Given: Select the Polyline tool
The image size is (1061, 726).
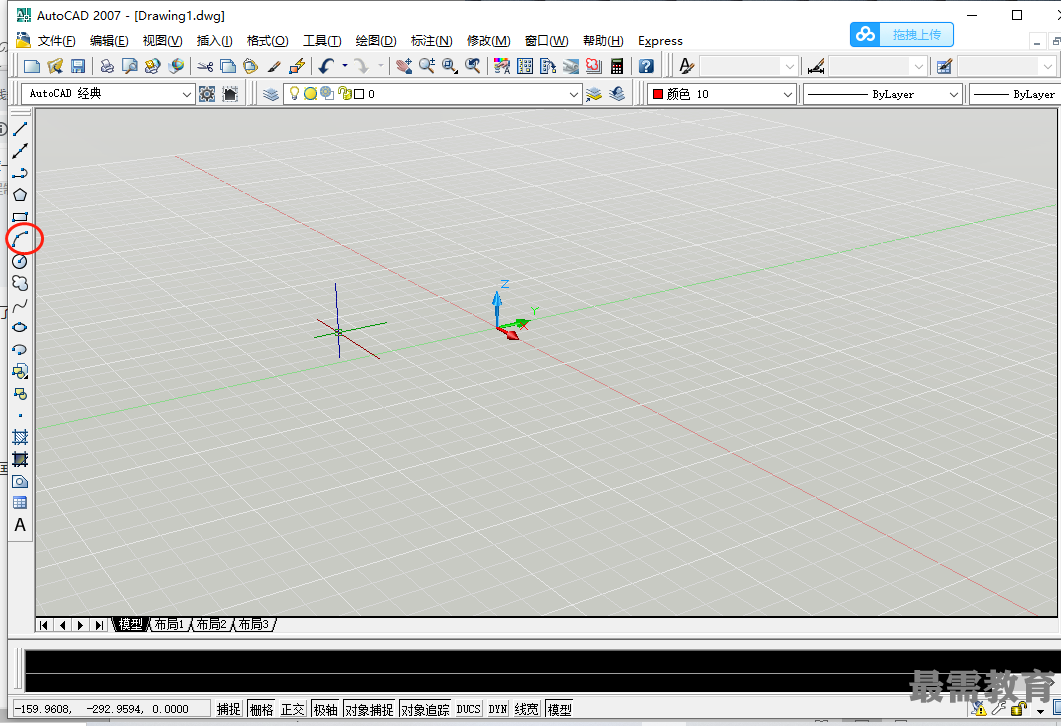Looking at the screenshot, I should click(20, 173).
